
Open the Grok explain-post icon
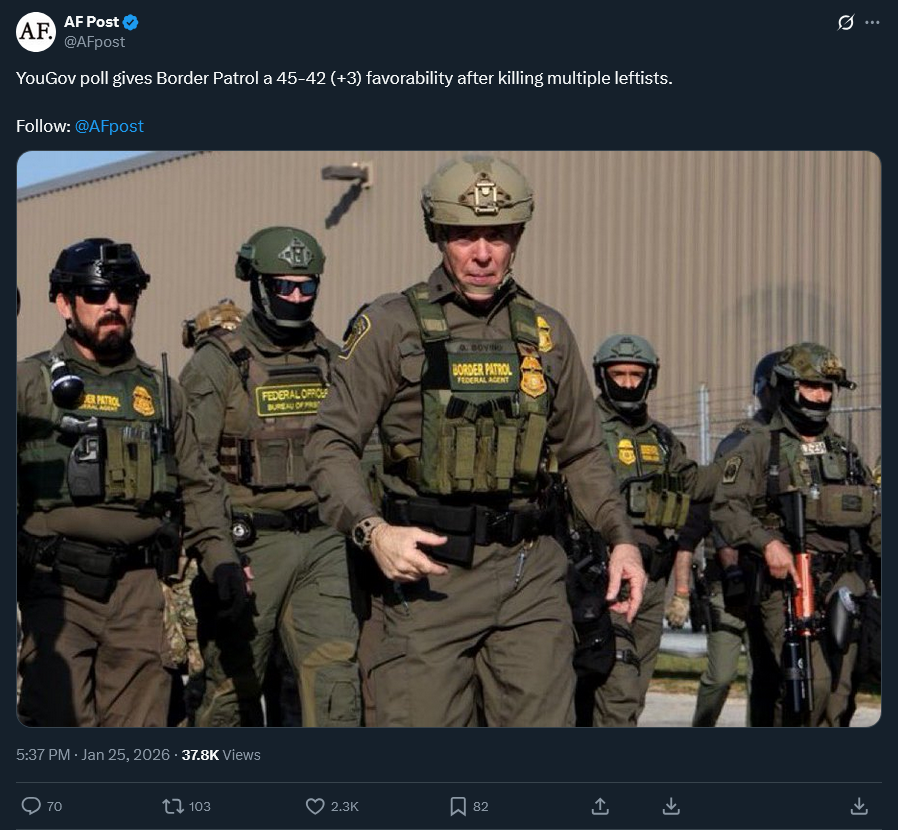(845, 22)
